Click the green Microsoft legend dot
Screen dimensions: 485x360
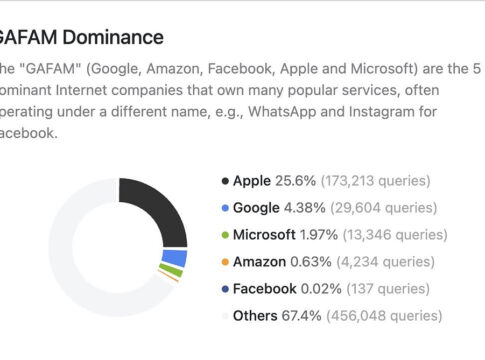coord(225,235)
